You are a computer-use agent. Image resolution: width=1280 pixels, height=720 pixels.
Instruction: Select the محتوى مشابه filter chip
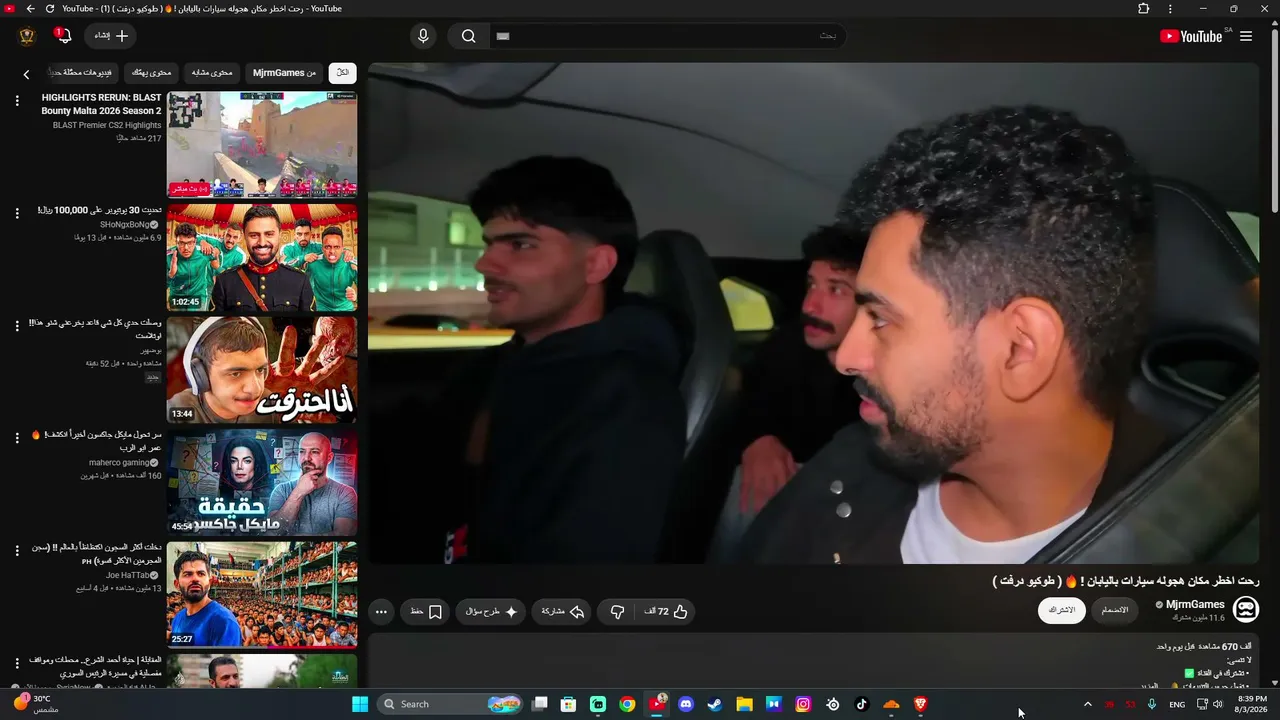coord(212,73)
